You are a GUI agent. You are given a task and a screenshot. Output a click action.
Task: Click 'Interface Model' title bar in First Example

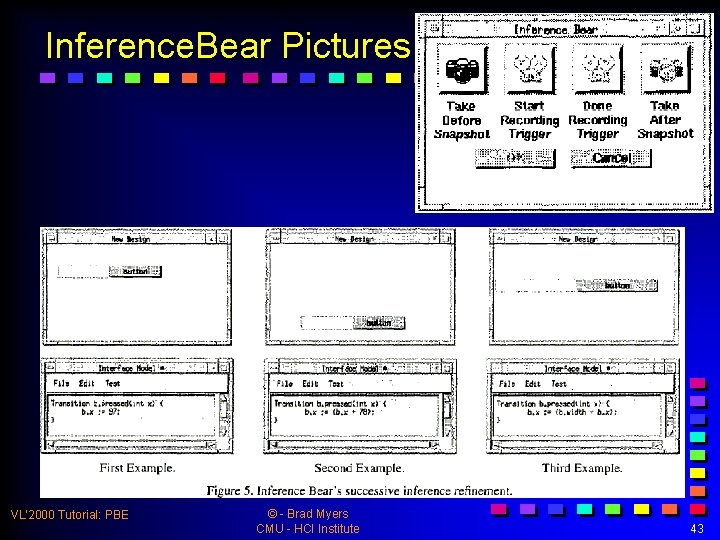click(x=132, y=368)
